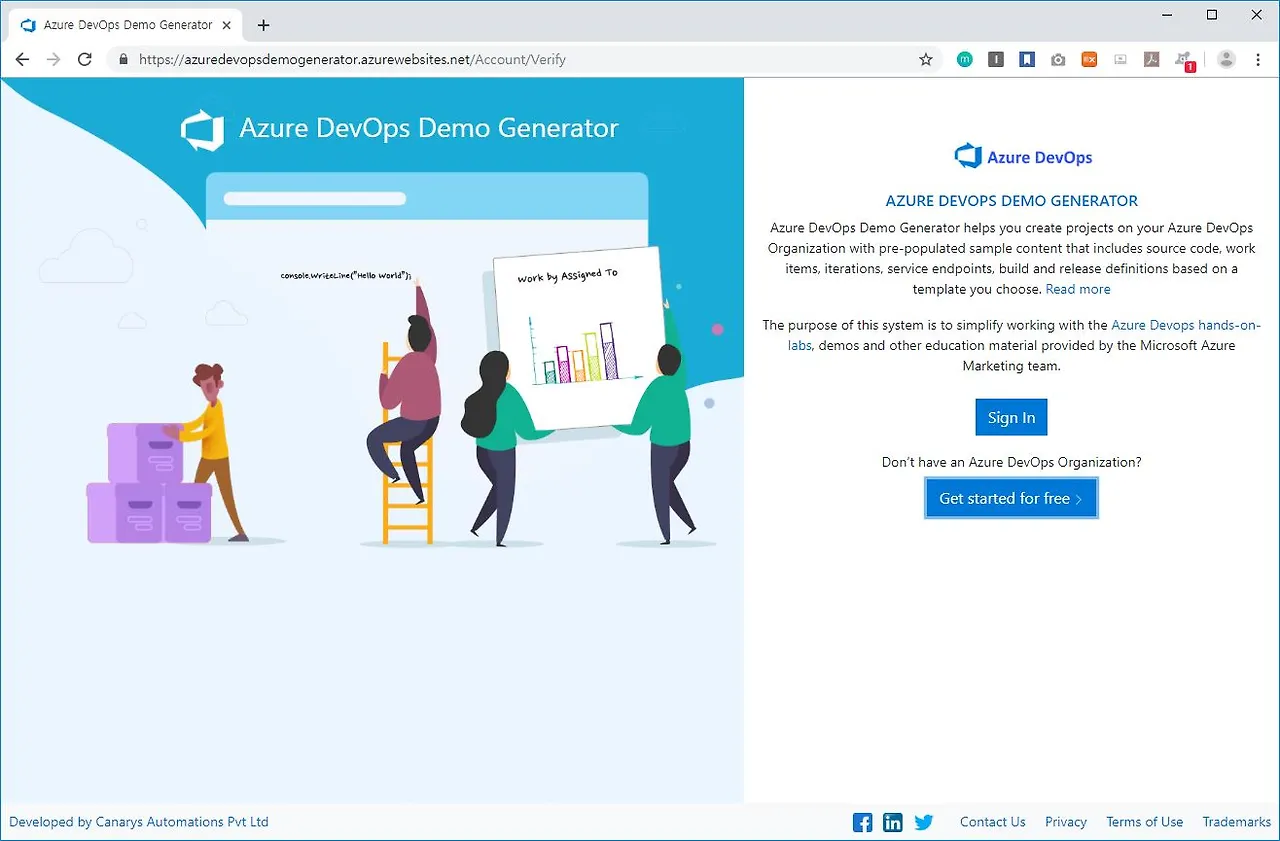Open the blue bookmark extension
The width and height of the screenshot is (1280, 841).
tap(1027, 60)
